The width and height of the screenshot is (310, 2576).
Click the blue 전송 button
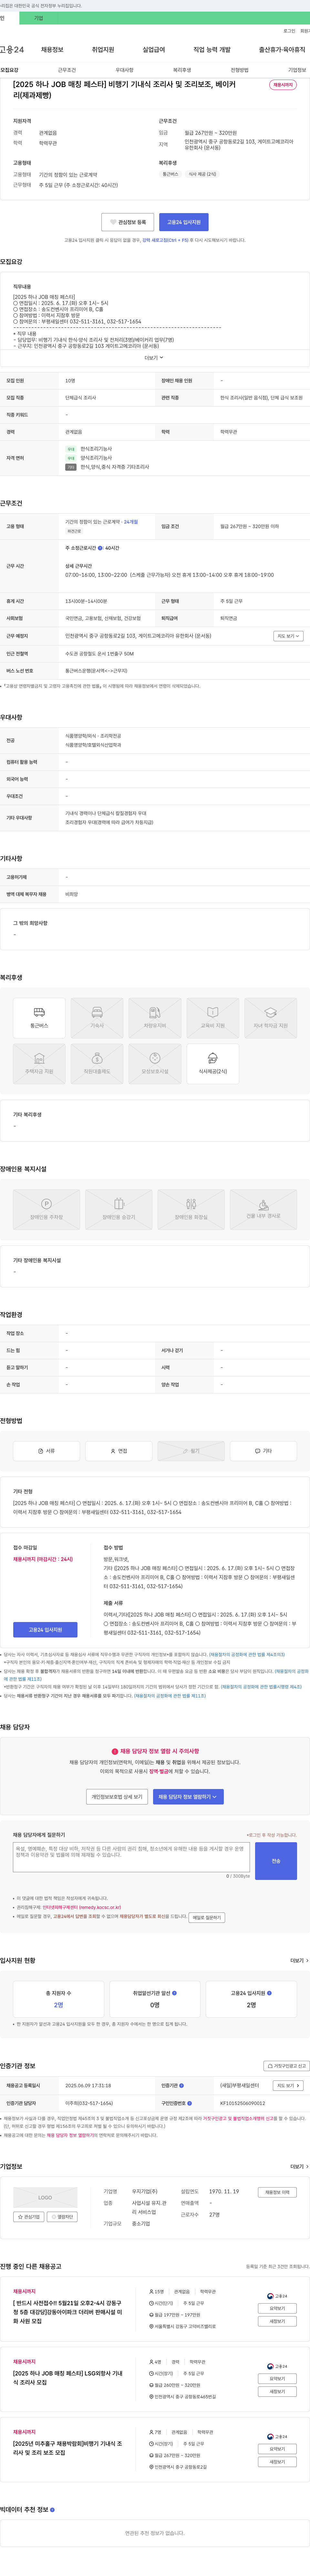(276, 1861)
